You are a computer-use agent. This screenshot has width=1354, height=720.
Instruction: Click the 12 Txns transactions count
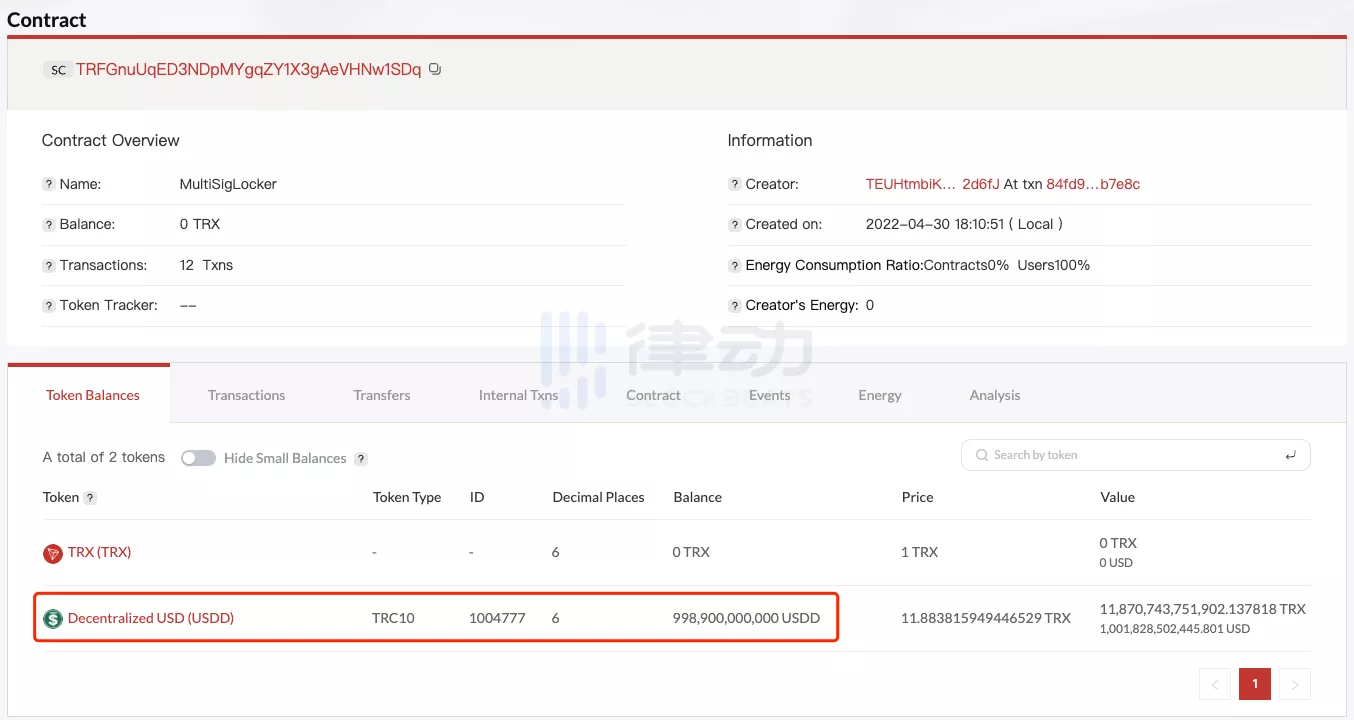[x=206, y=265]
